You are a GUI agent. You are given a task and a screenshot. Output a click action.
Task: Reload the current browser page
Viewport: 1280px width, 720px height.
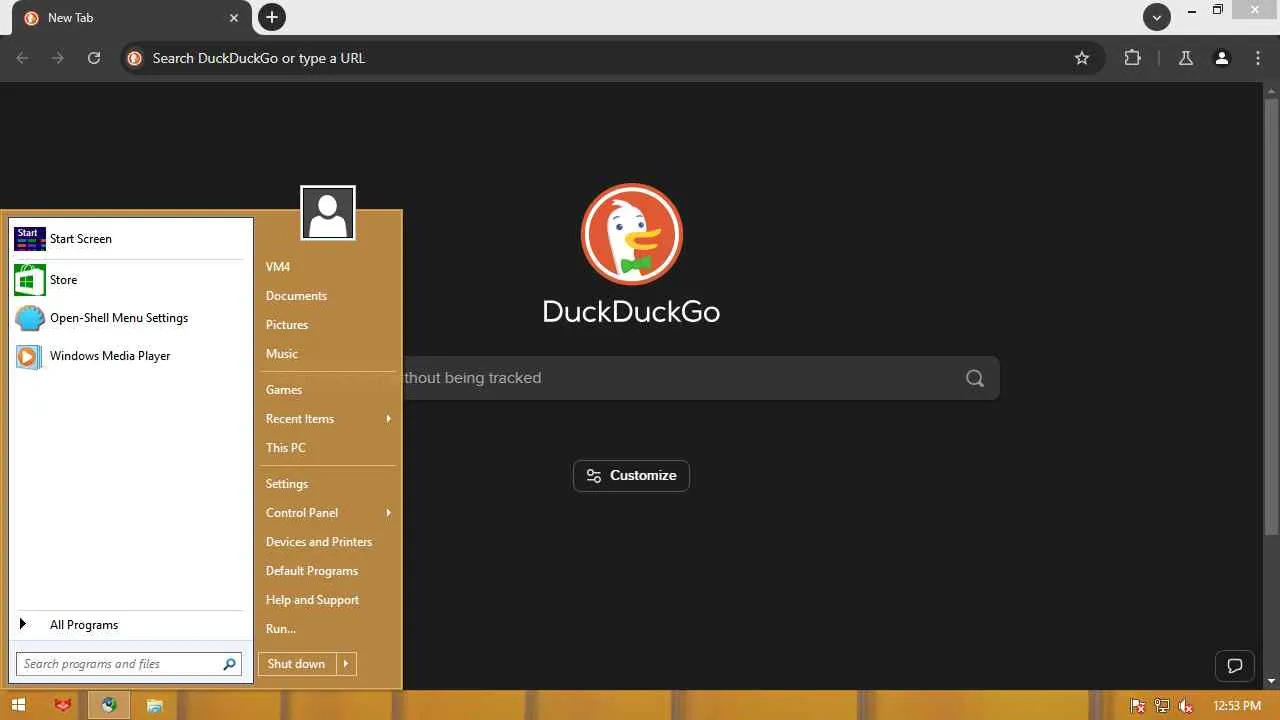[94, 58]
